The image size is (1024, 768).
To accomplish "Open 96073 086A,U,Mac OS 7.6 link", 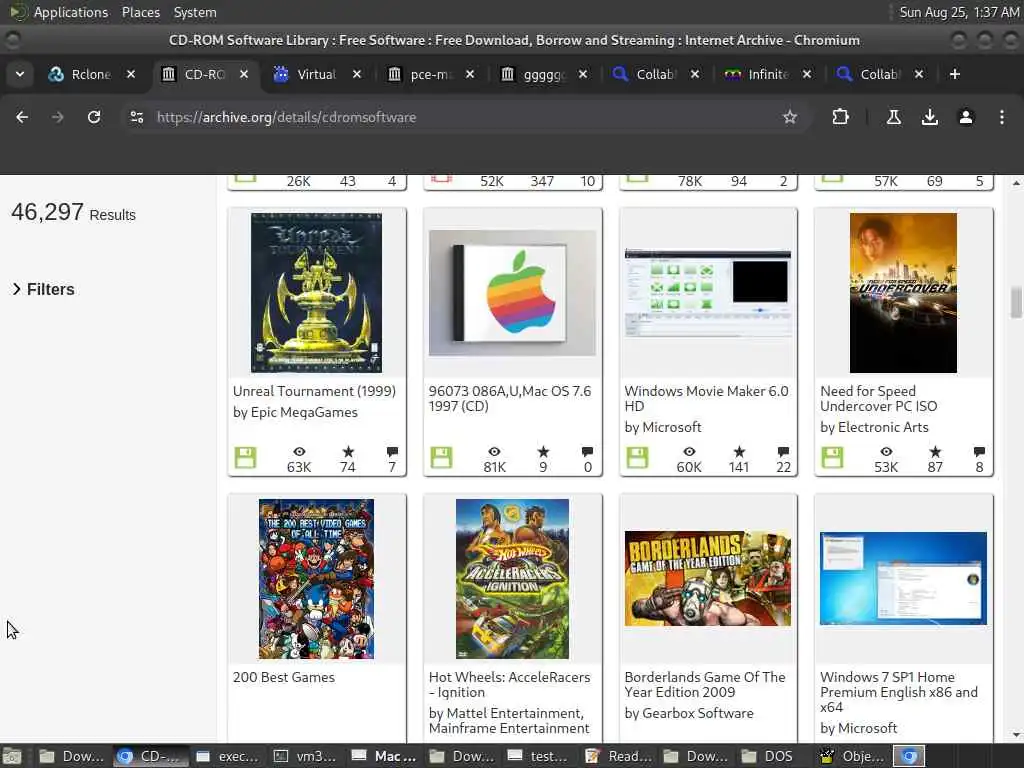I will point(509,398).
